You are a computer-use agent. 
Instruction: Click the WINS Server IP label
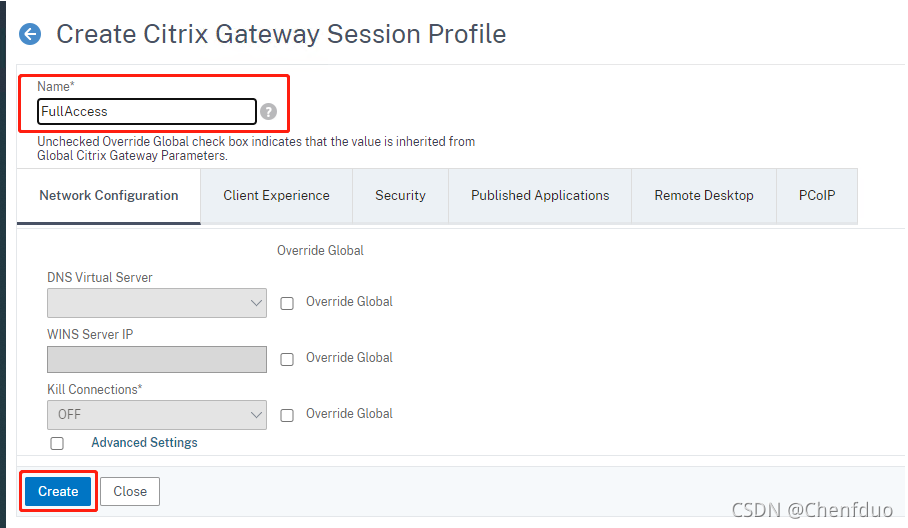pos(90,335)
